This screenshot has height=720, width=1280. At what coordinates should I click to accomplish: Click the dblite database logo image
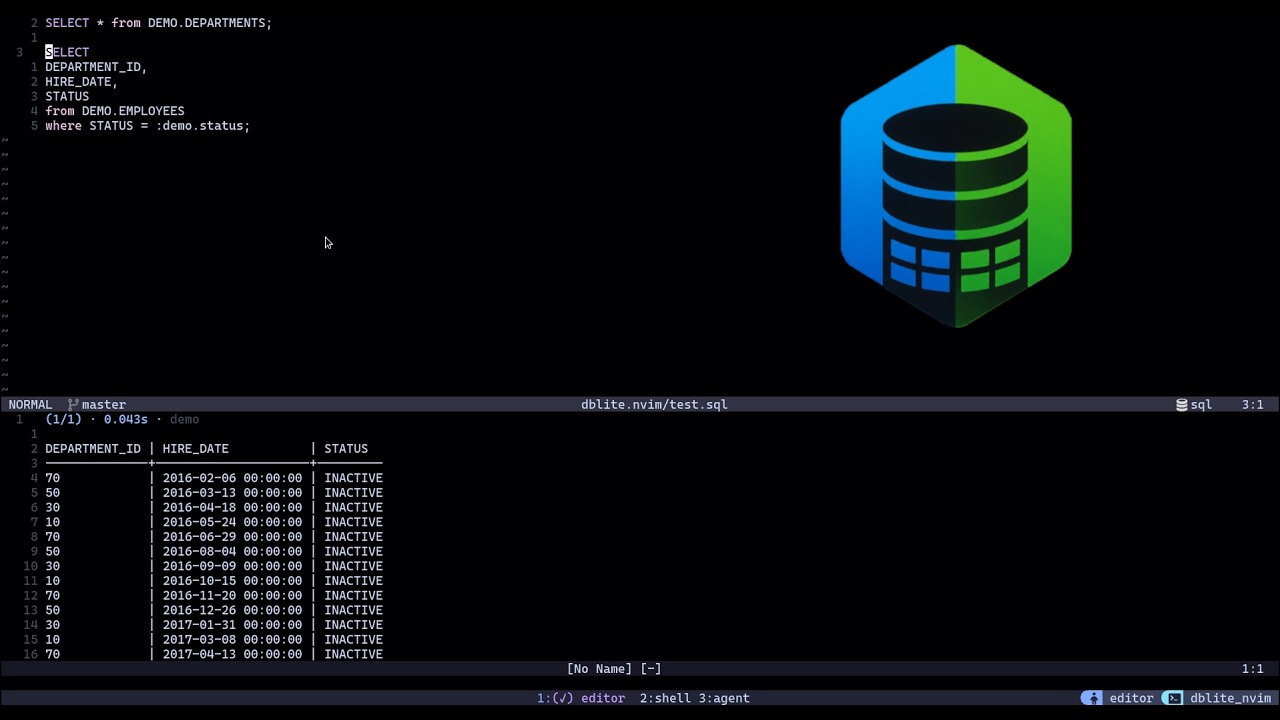point(956,186)
